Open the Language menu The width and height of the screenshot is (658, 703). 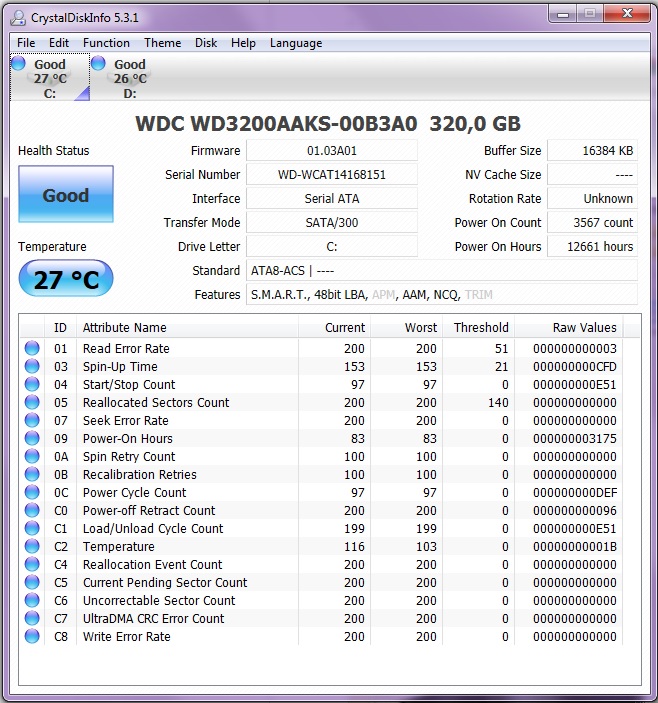pyautogui.click(x=296, y=43)
